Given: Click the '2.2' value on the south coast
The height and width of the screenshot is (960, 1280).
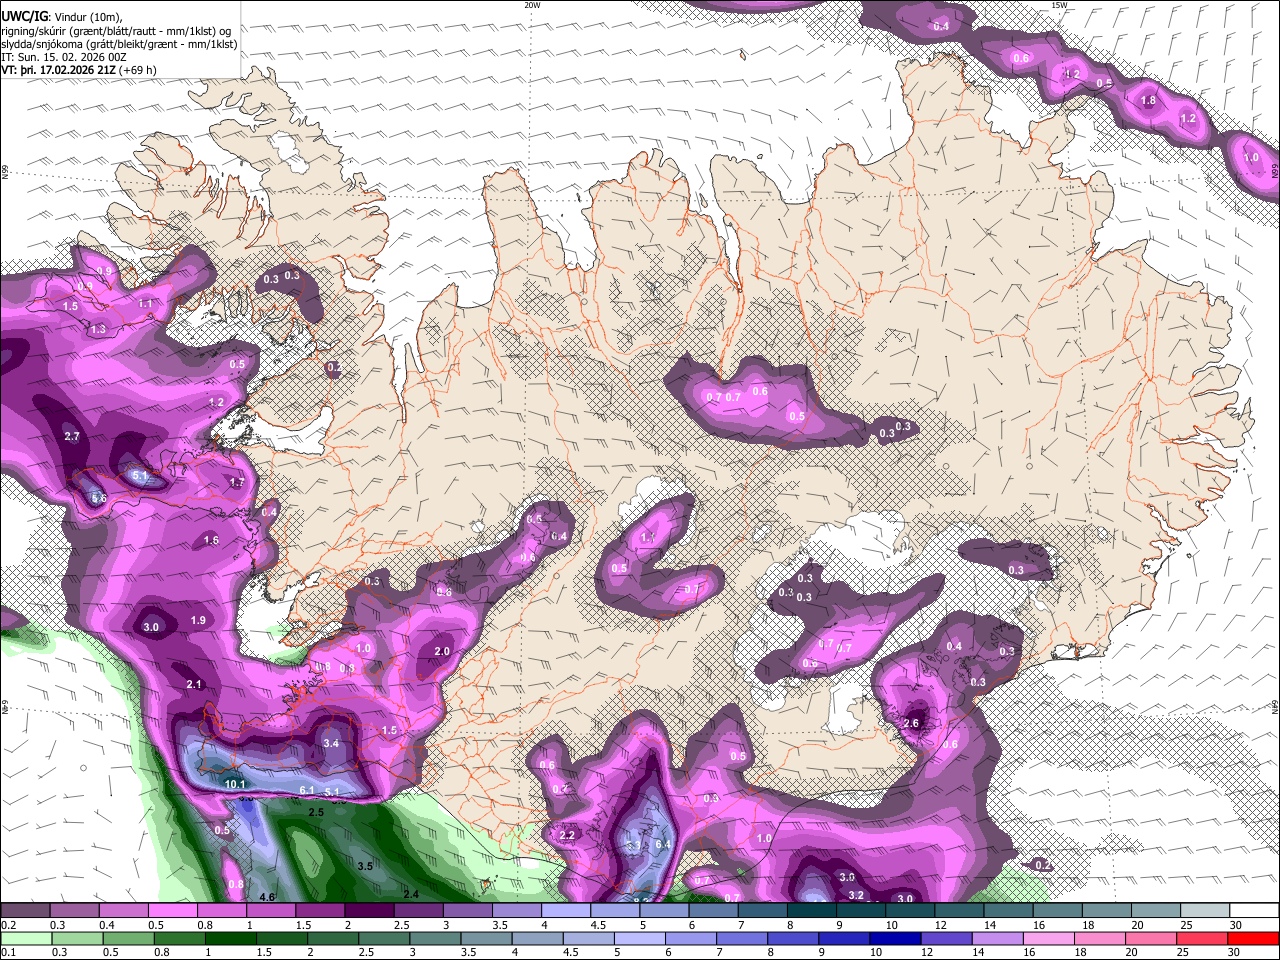Looking at the screenshot, I should point(567,836).
